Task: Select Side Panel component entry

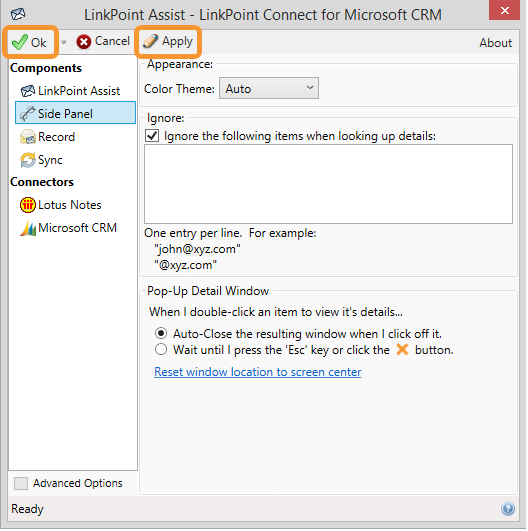Action: pyautogui.click(x=75, y=113)
